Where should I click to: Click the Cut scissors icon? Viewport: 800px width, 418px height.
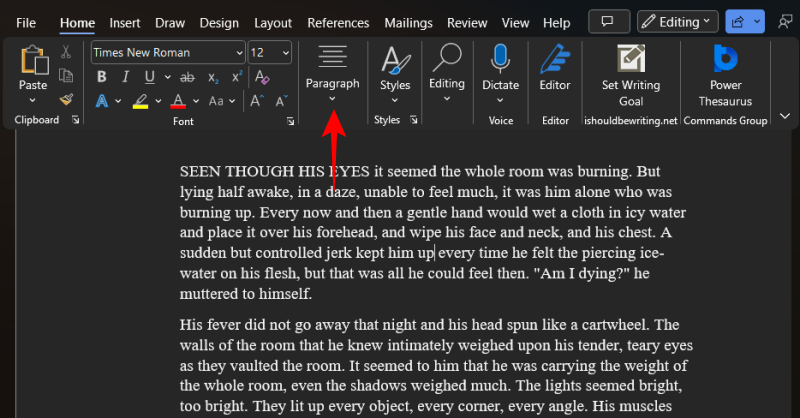(x=66, y=52)
